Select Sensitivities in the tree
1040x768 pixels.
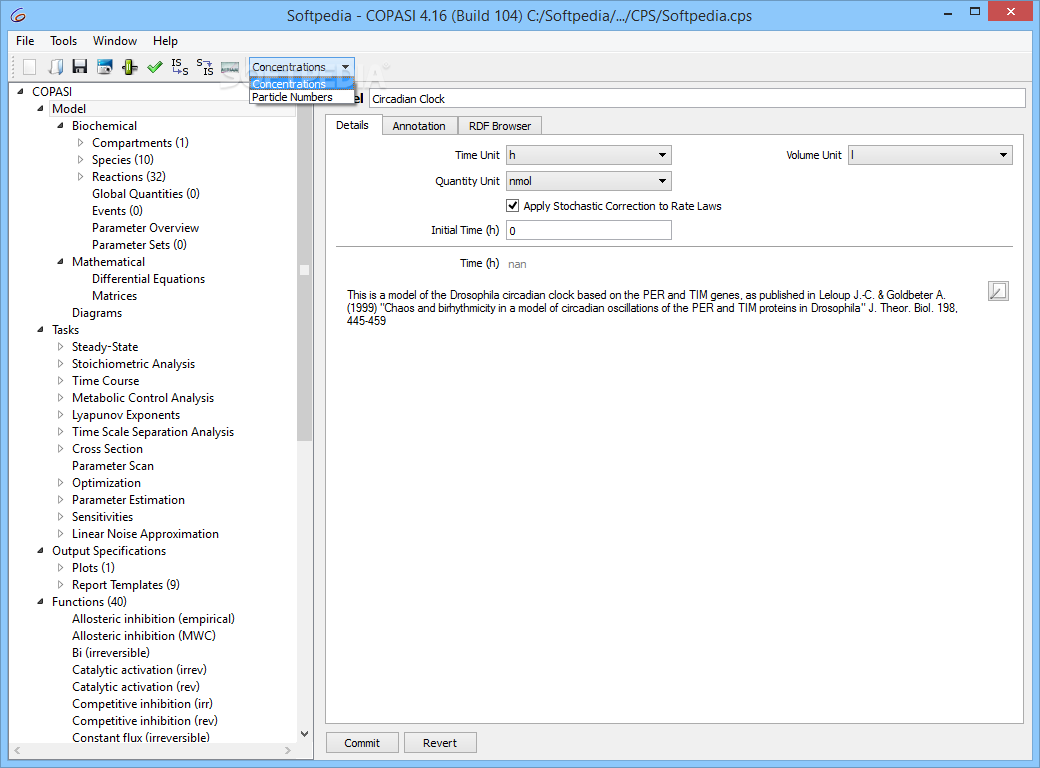click(102, 517)
